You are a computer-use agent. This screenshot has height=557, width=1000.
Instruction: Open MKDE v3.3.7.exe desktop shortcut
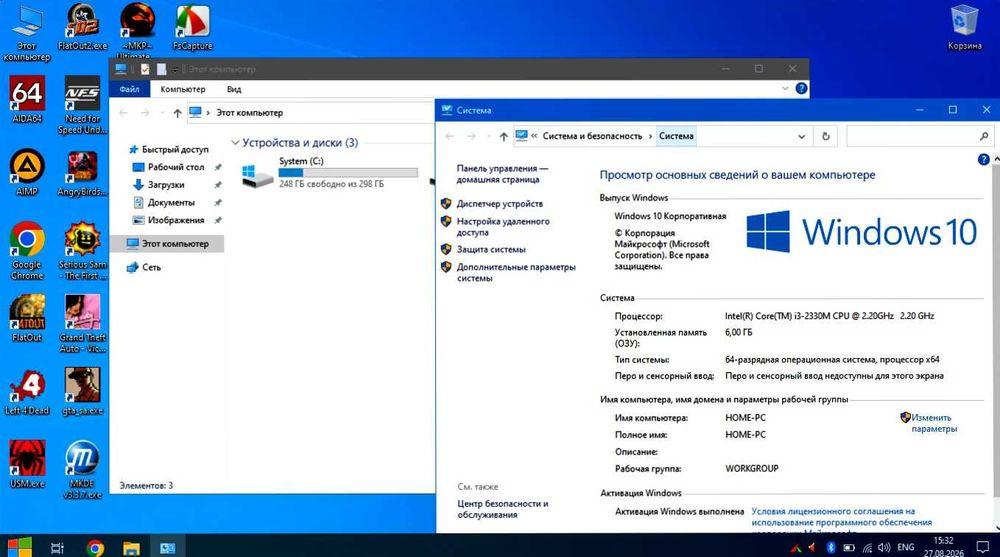click(82, 470)
